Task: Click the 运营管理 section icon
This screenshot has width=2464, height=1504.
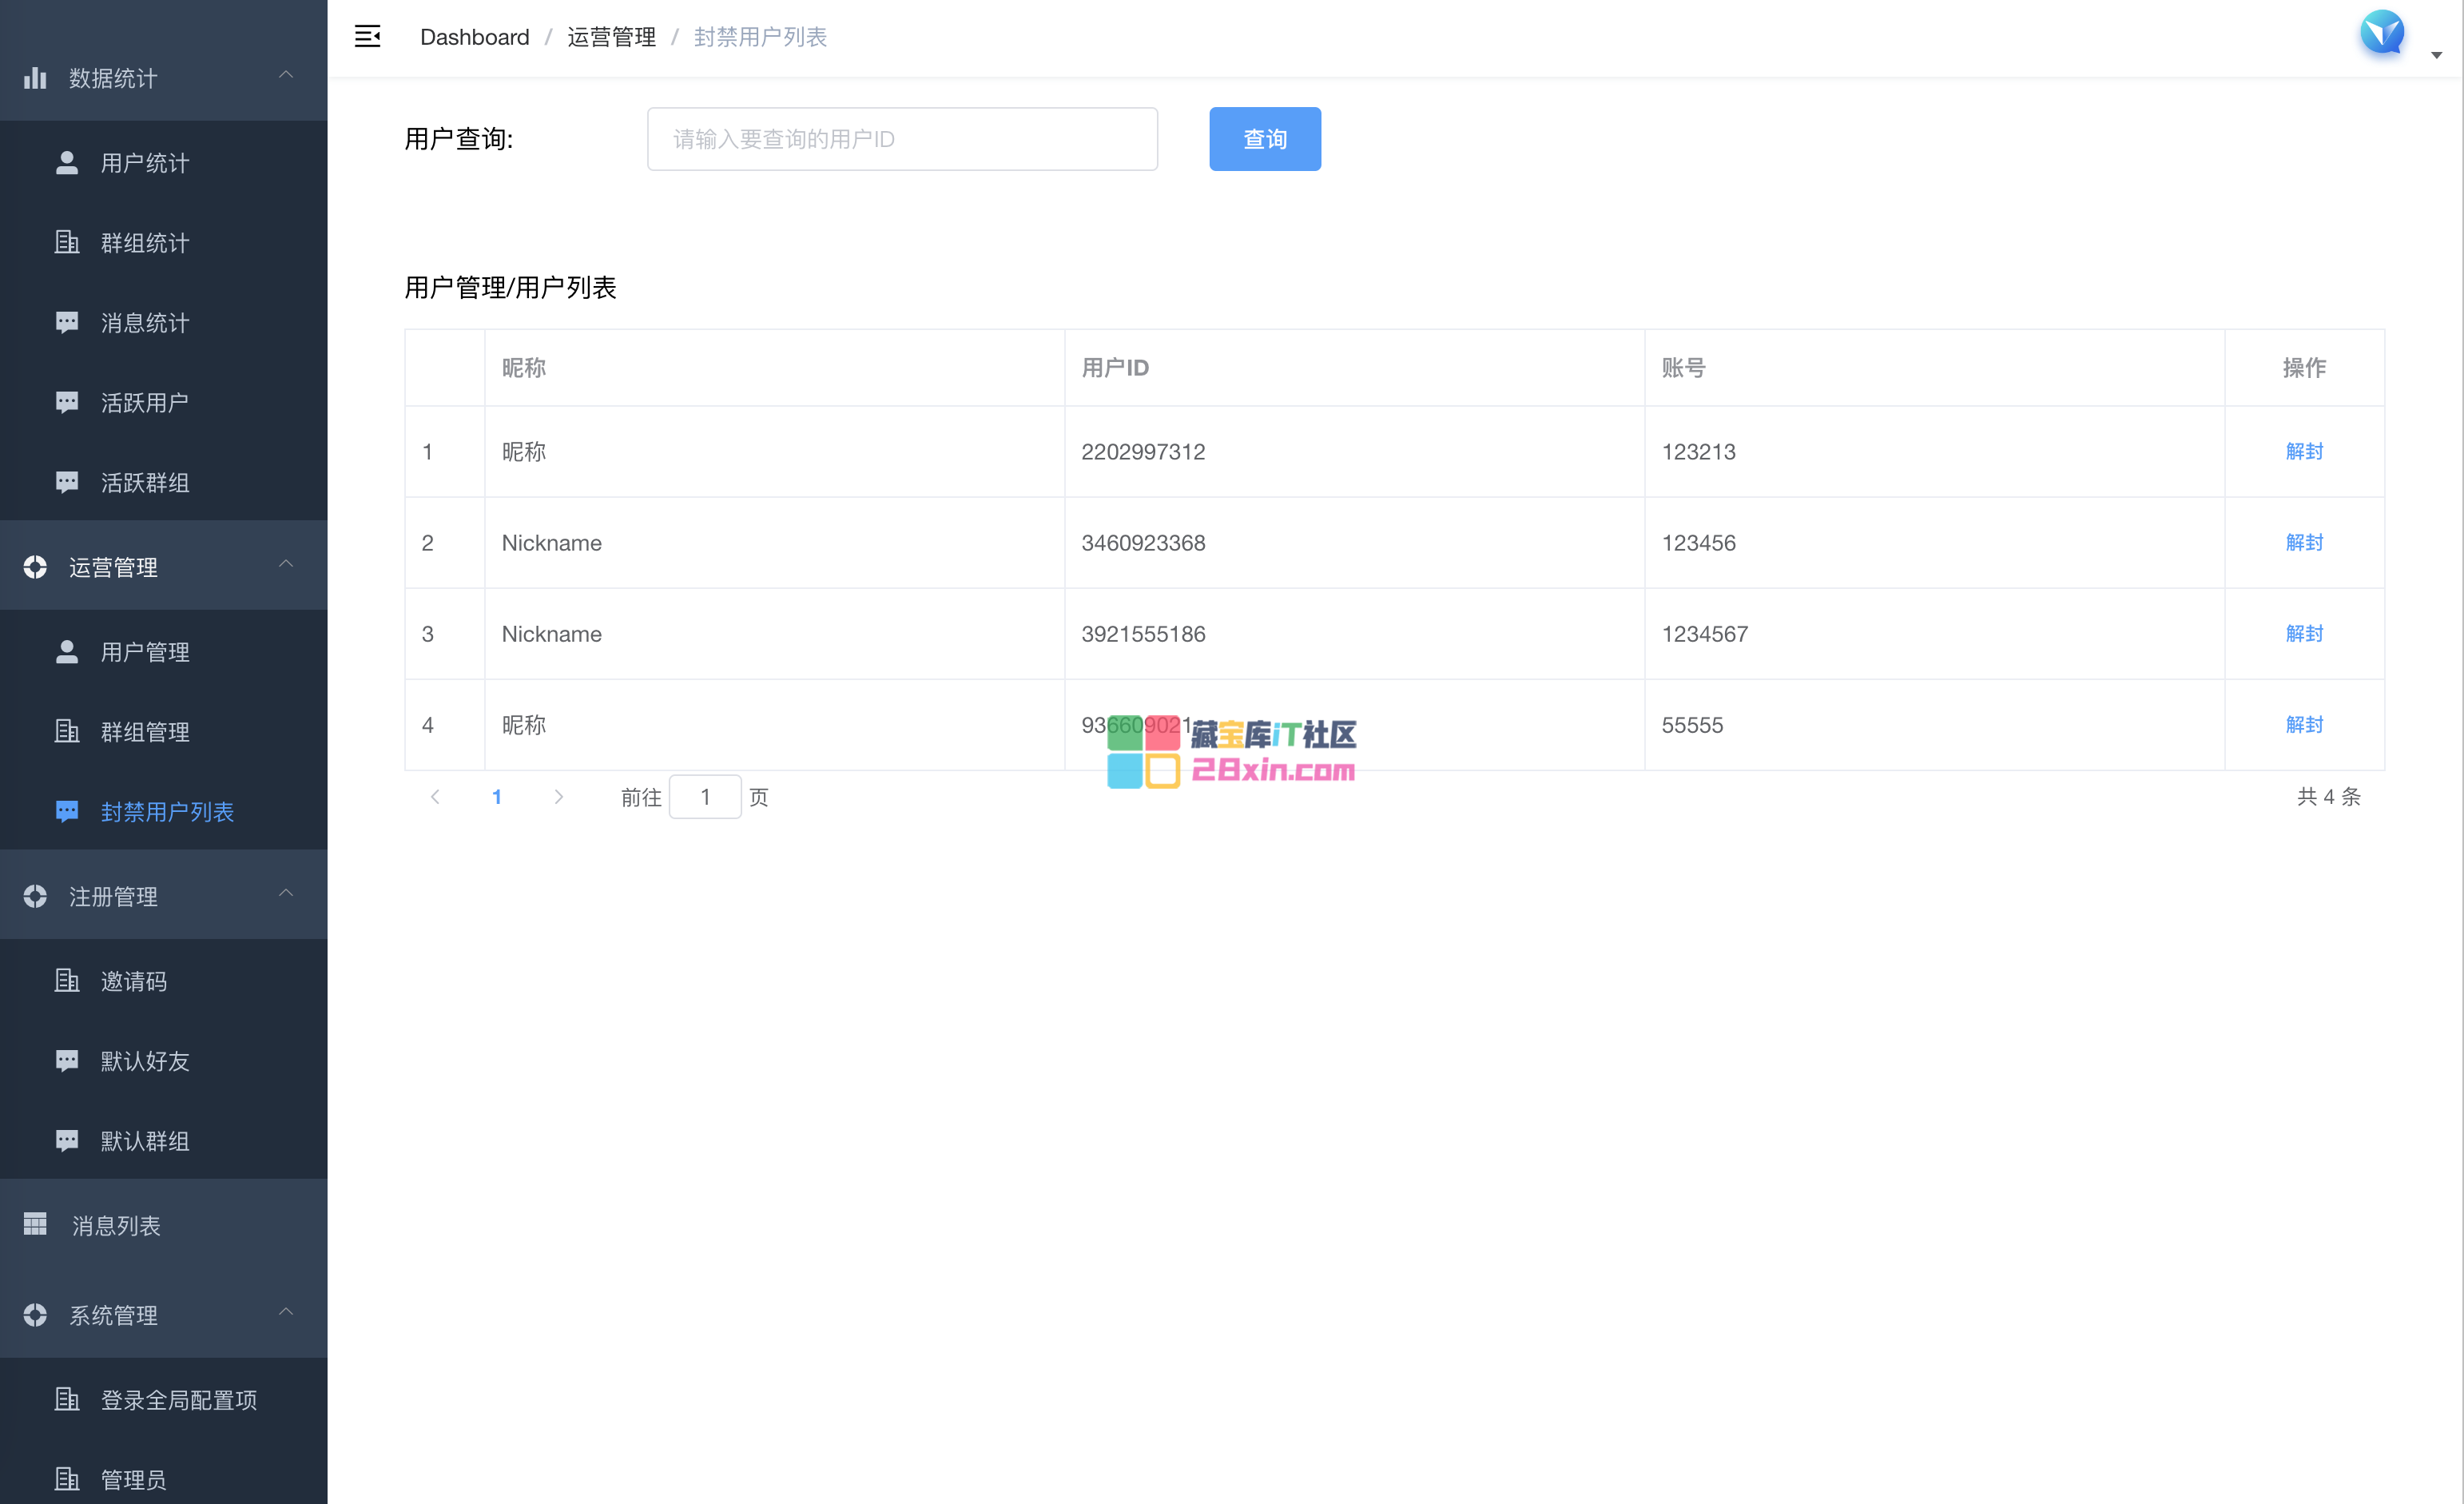Action: tap(36, 567)
